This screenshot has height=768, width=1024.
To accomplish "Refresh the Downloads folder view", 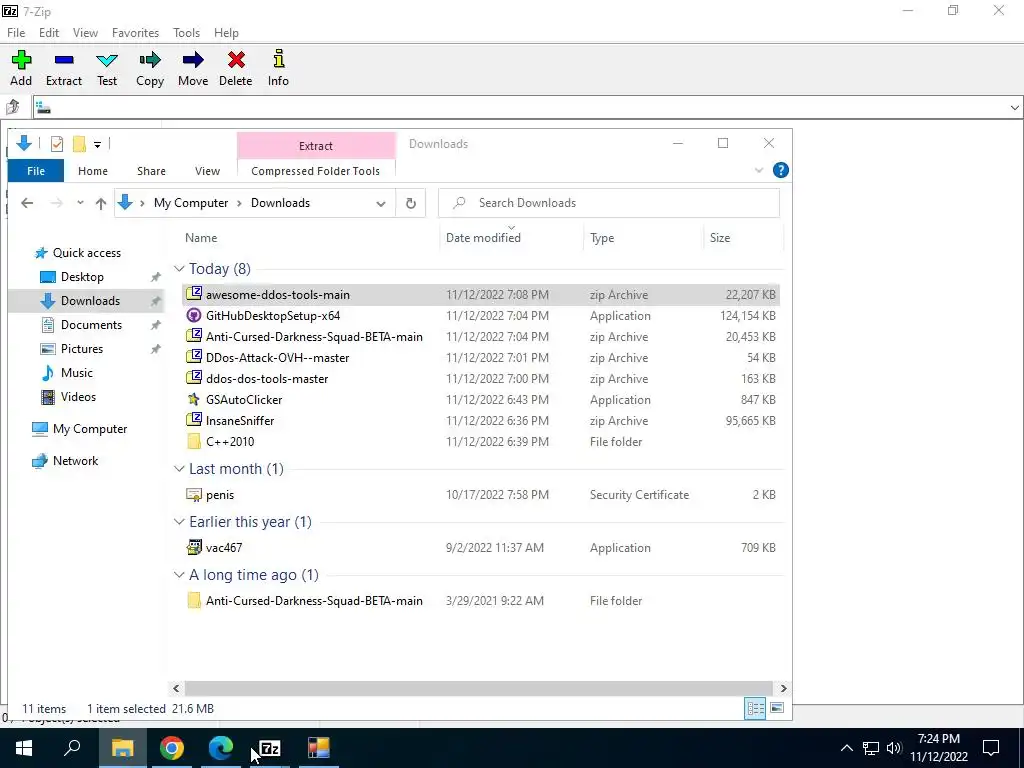I will 411,203.
